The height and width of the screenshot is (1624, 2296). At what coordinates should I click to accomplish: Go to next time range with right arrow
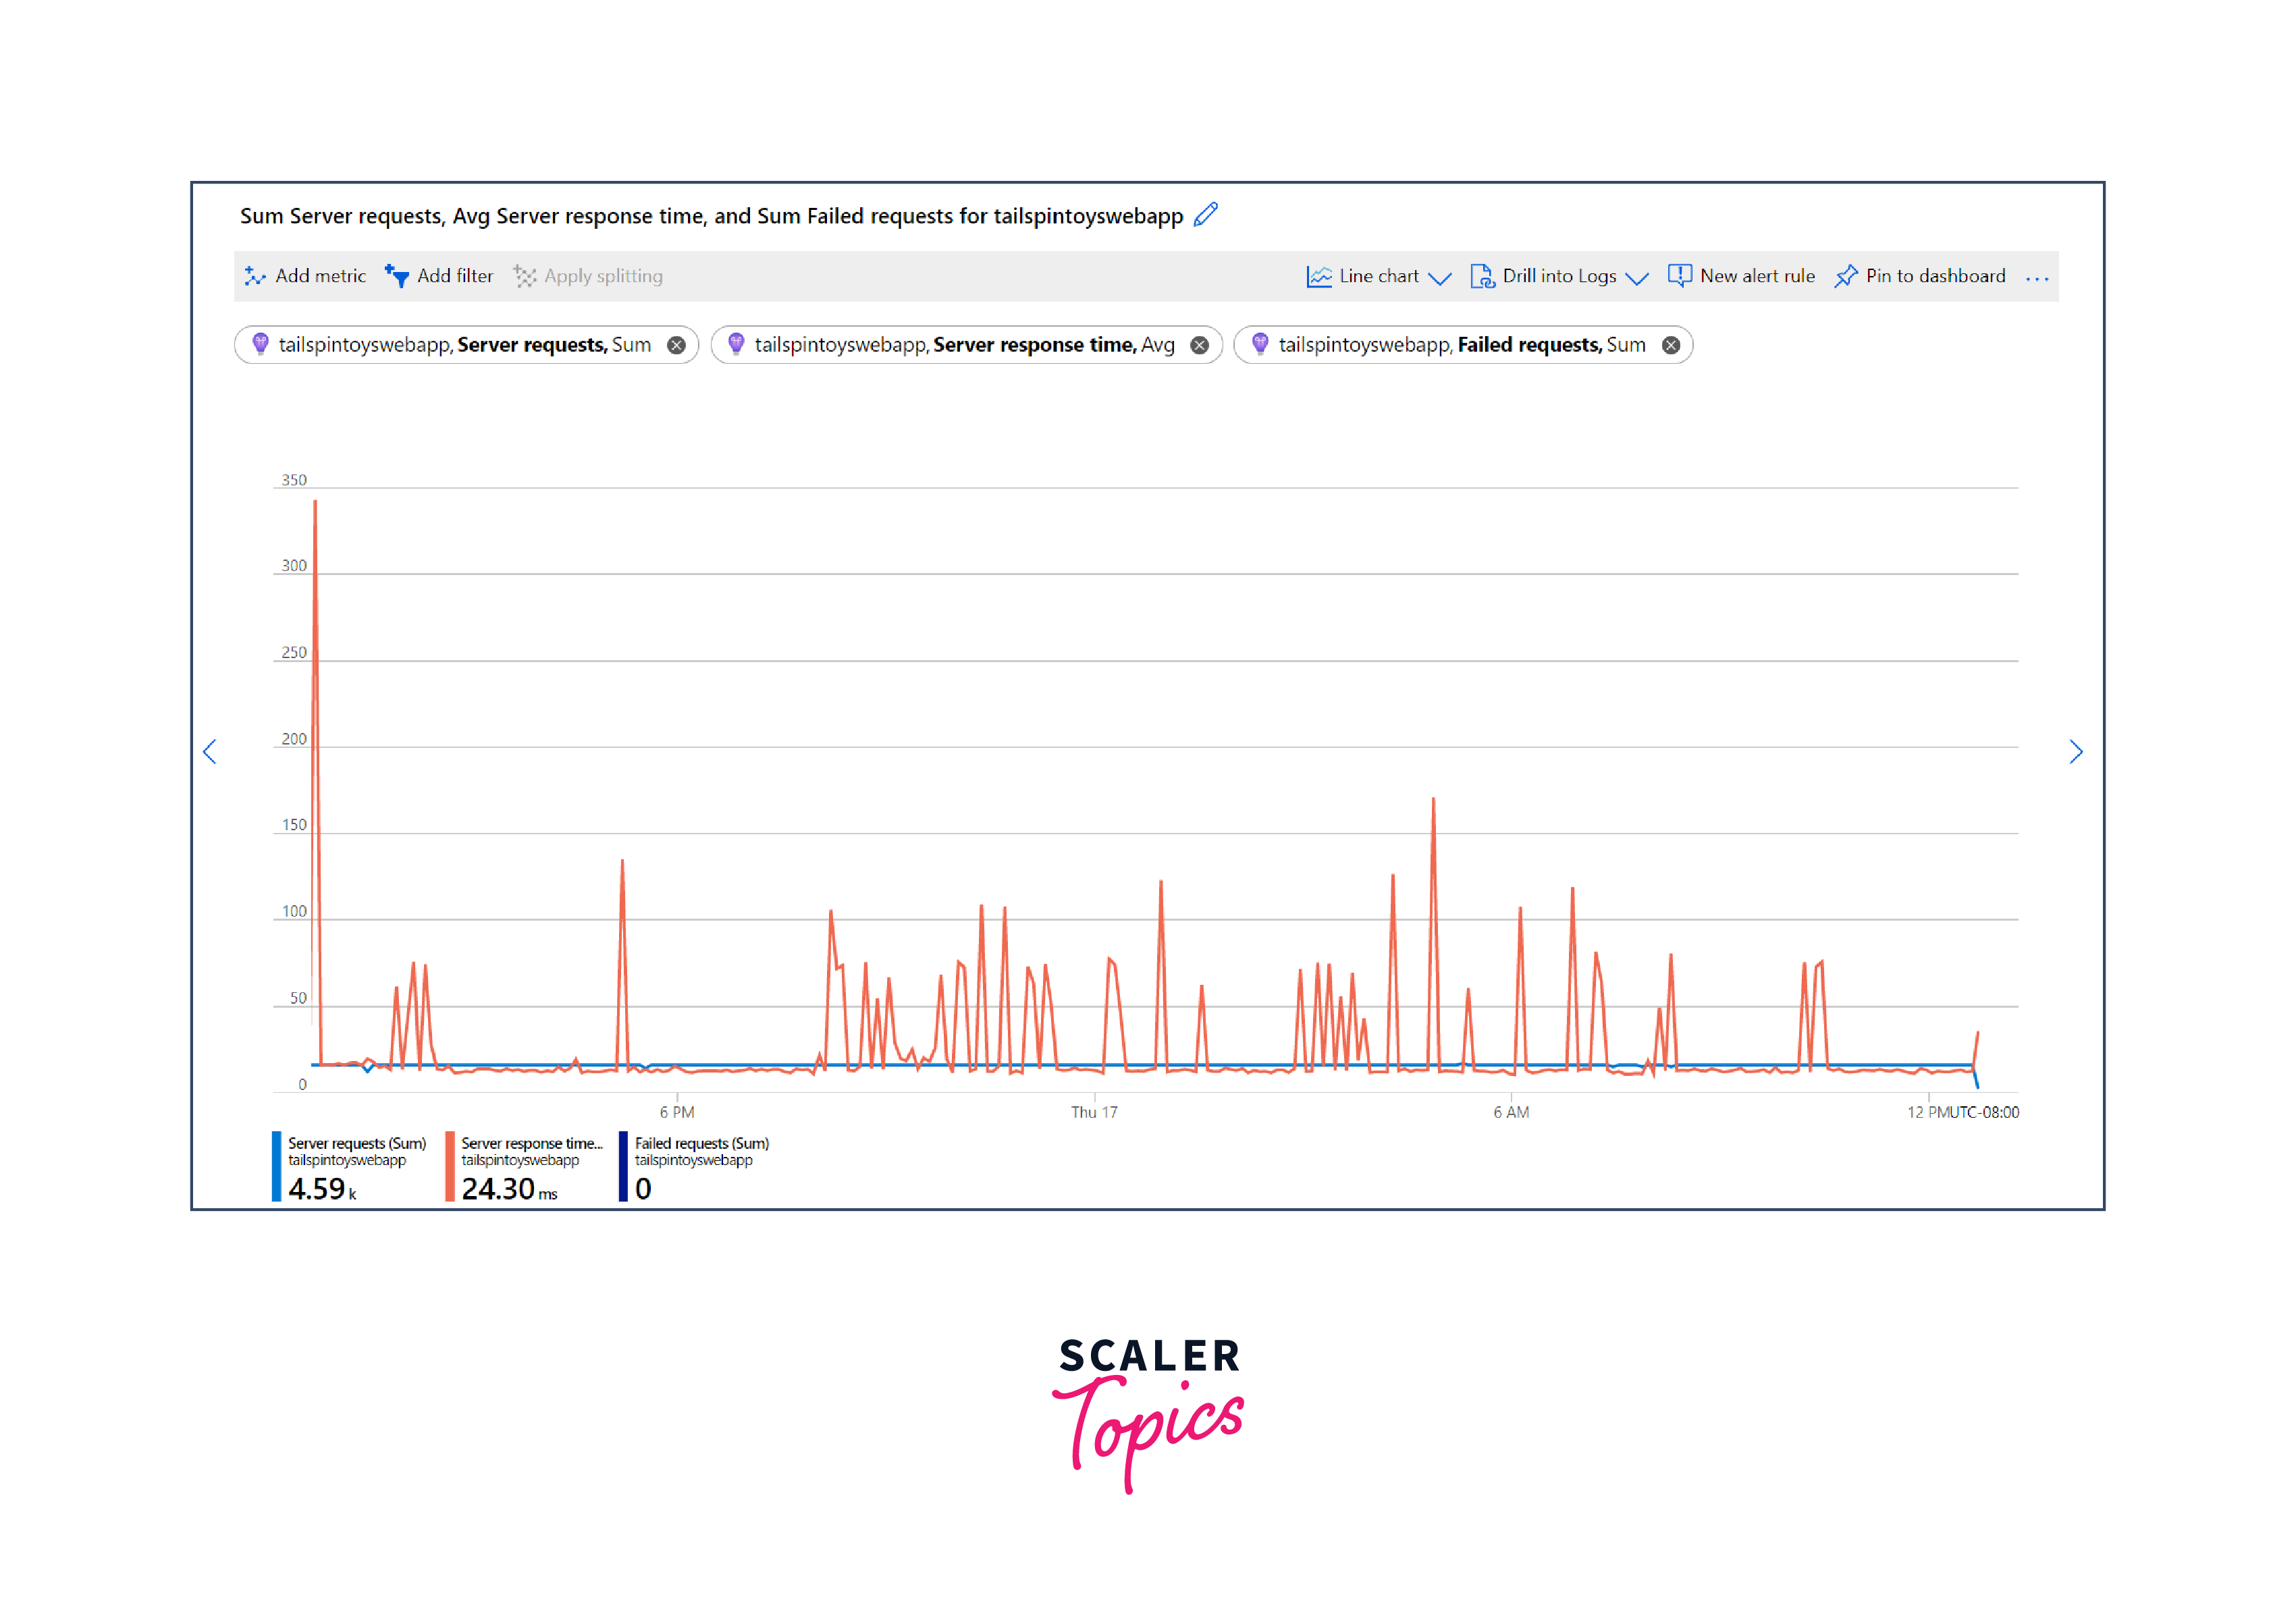tap(2076, 752)
